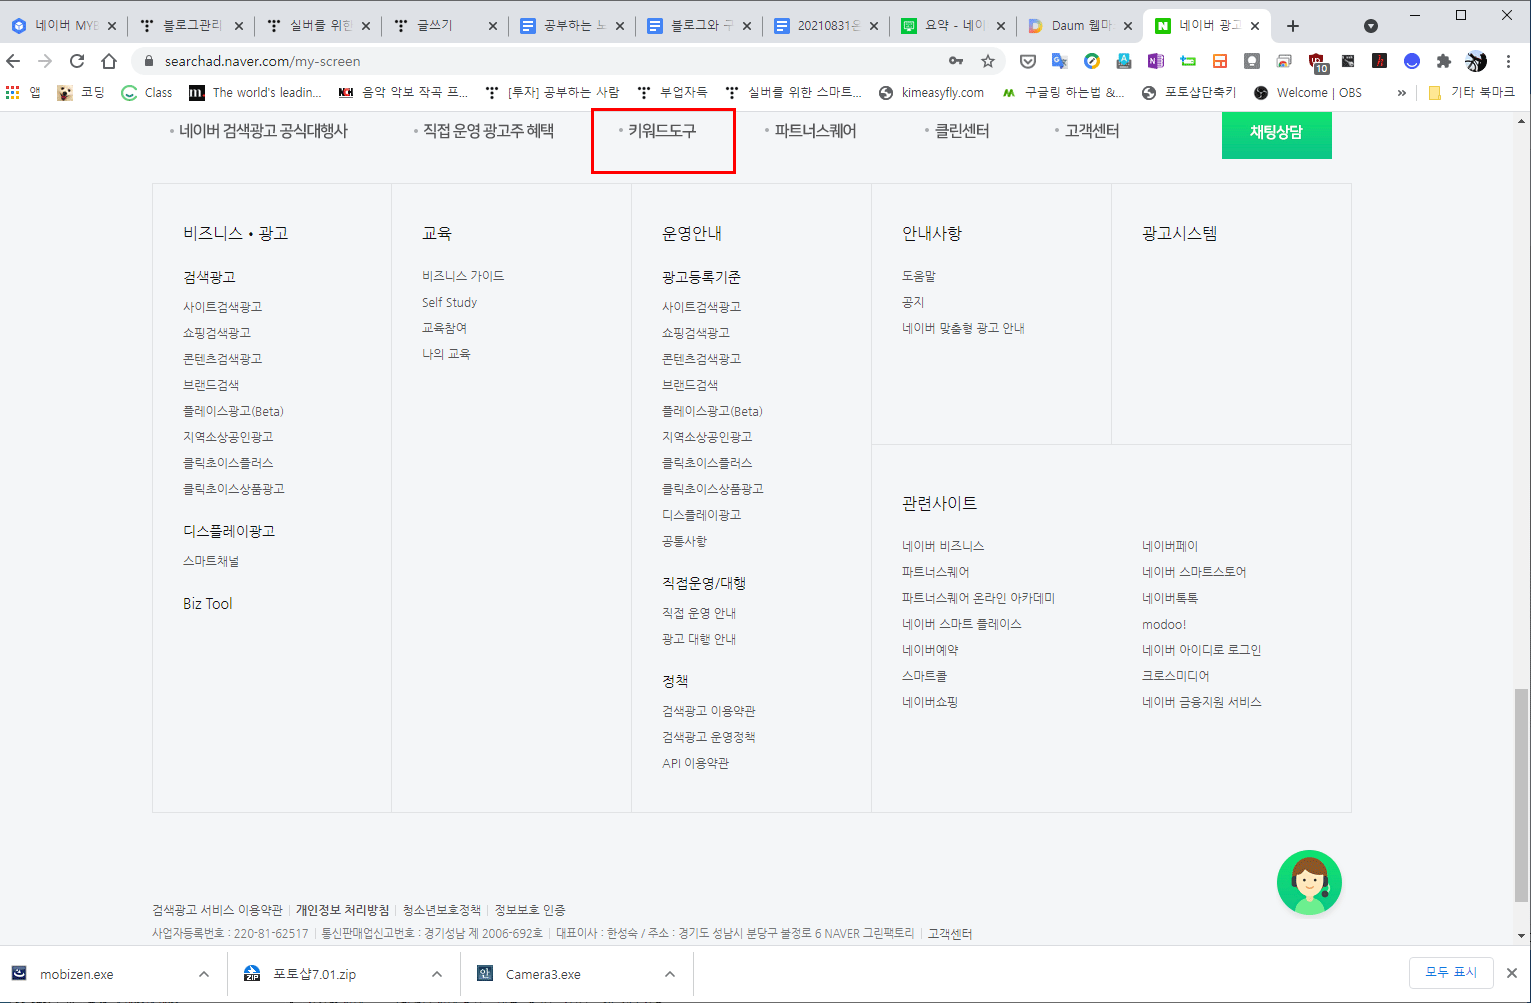1531x1003 pixels.
Task: Open Chrome three-dot menu
Action: click(x=1509, y=61)
